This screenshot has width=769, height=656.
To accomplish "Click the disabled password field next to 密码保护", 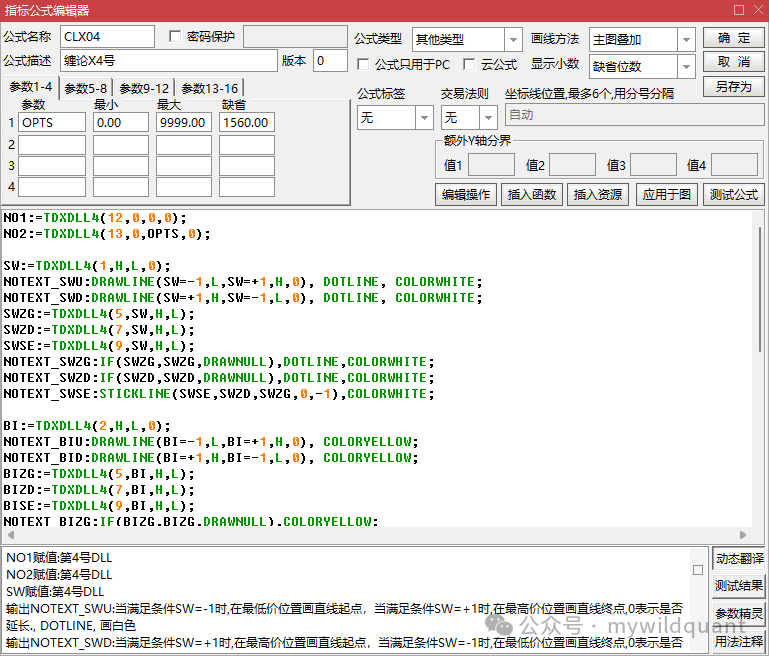I will (x=295, y=37).
